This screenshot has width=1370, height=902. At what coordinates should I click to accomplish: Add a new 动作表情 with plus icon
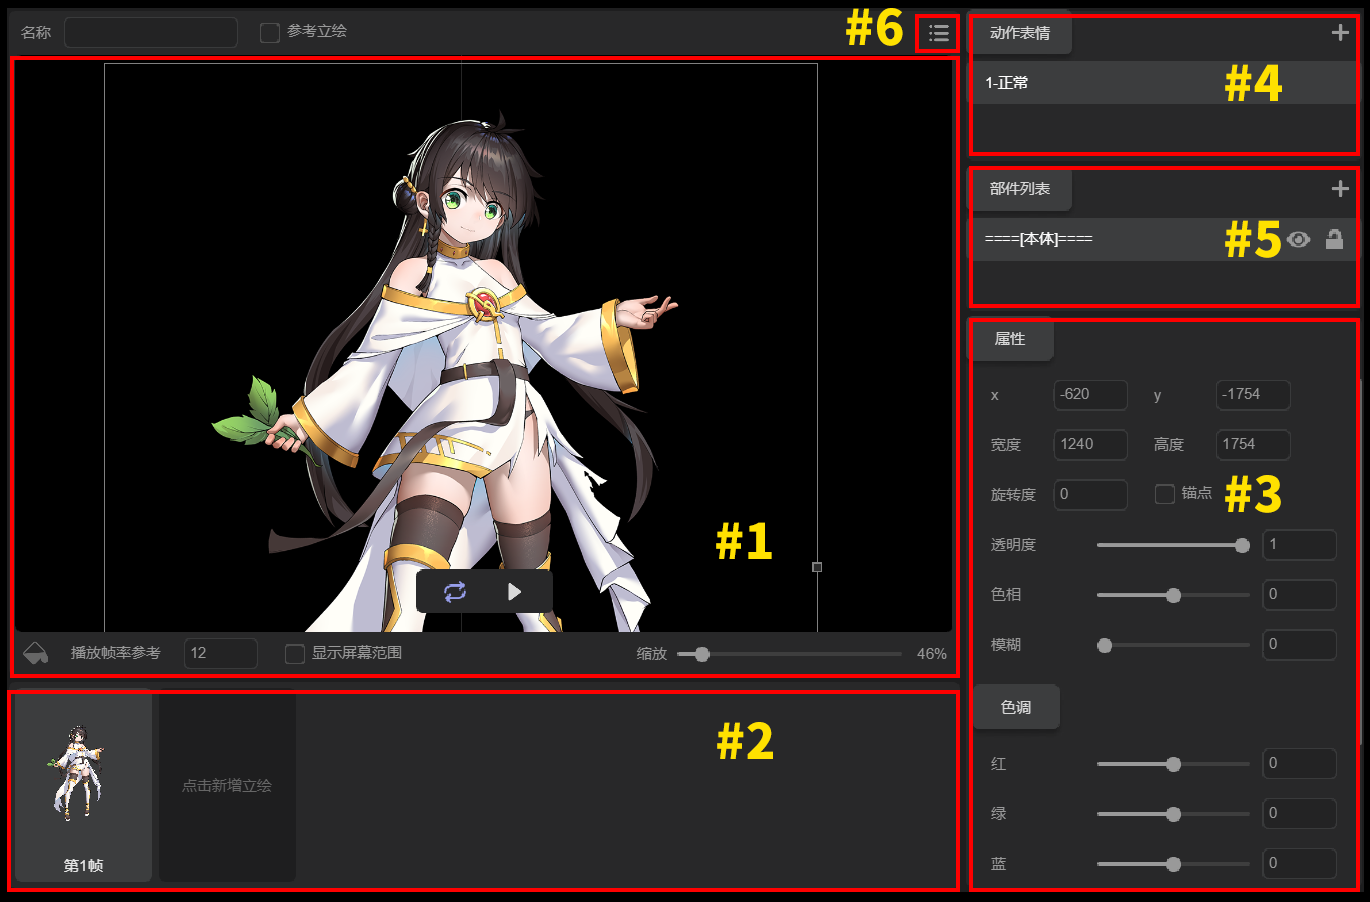[x=1340, y=33]
